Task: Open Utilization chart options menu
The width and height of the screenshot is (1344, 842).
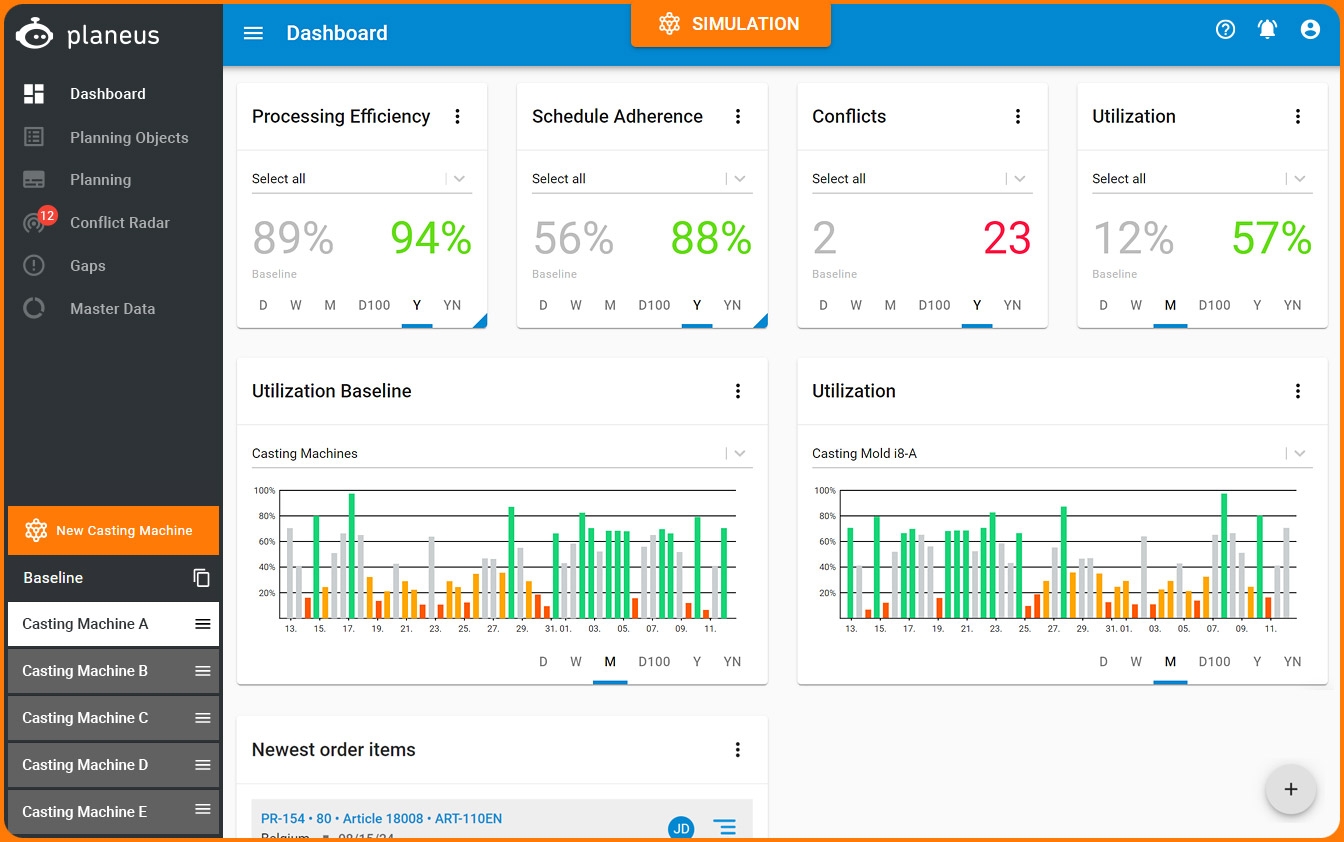Action: 1298,391
